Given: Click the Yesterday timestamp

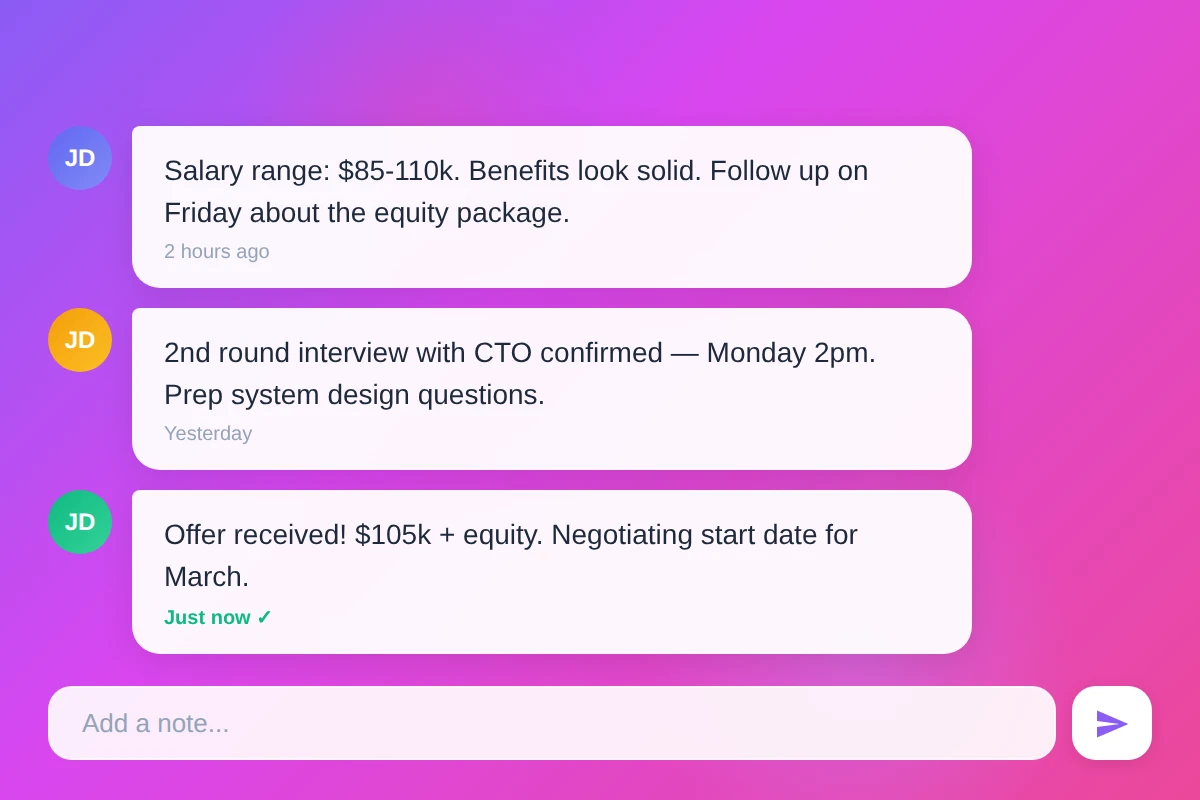Looking at the screenshot, I should tap(208, 433).
